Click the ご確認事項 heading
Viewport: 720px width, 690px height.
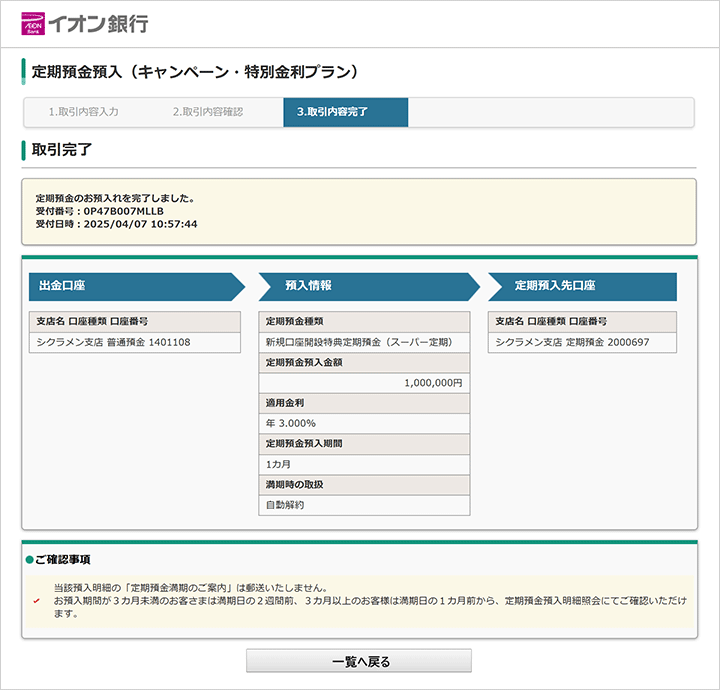62,560
